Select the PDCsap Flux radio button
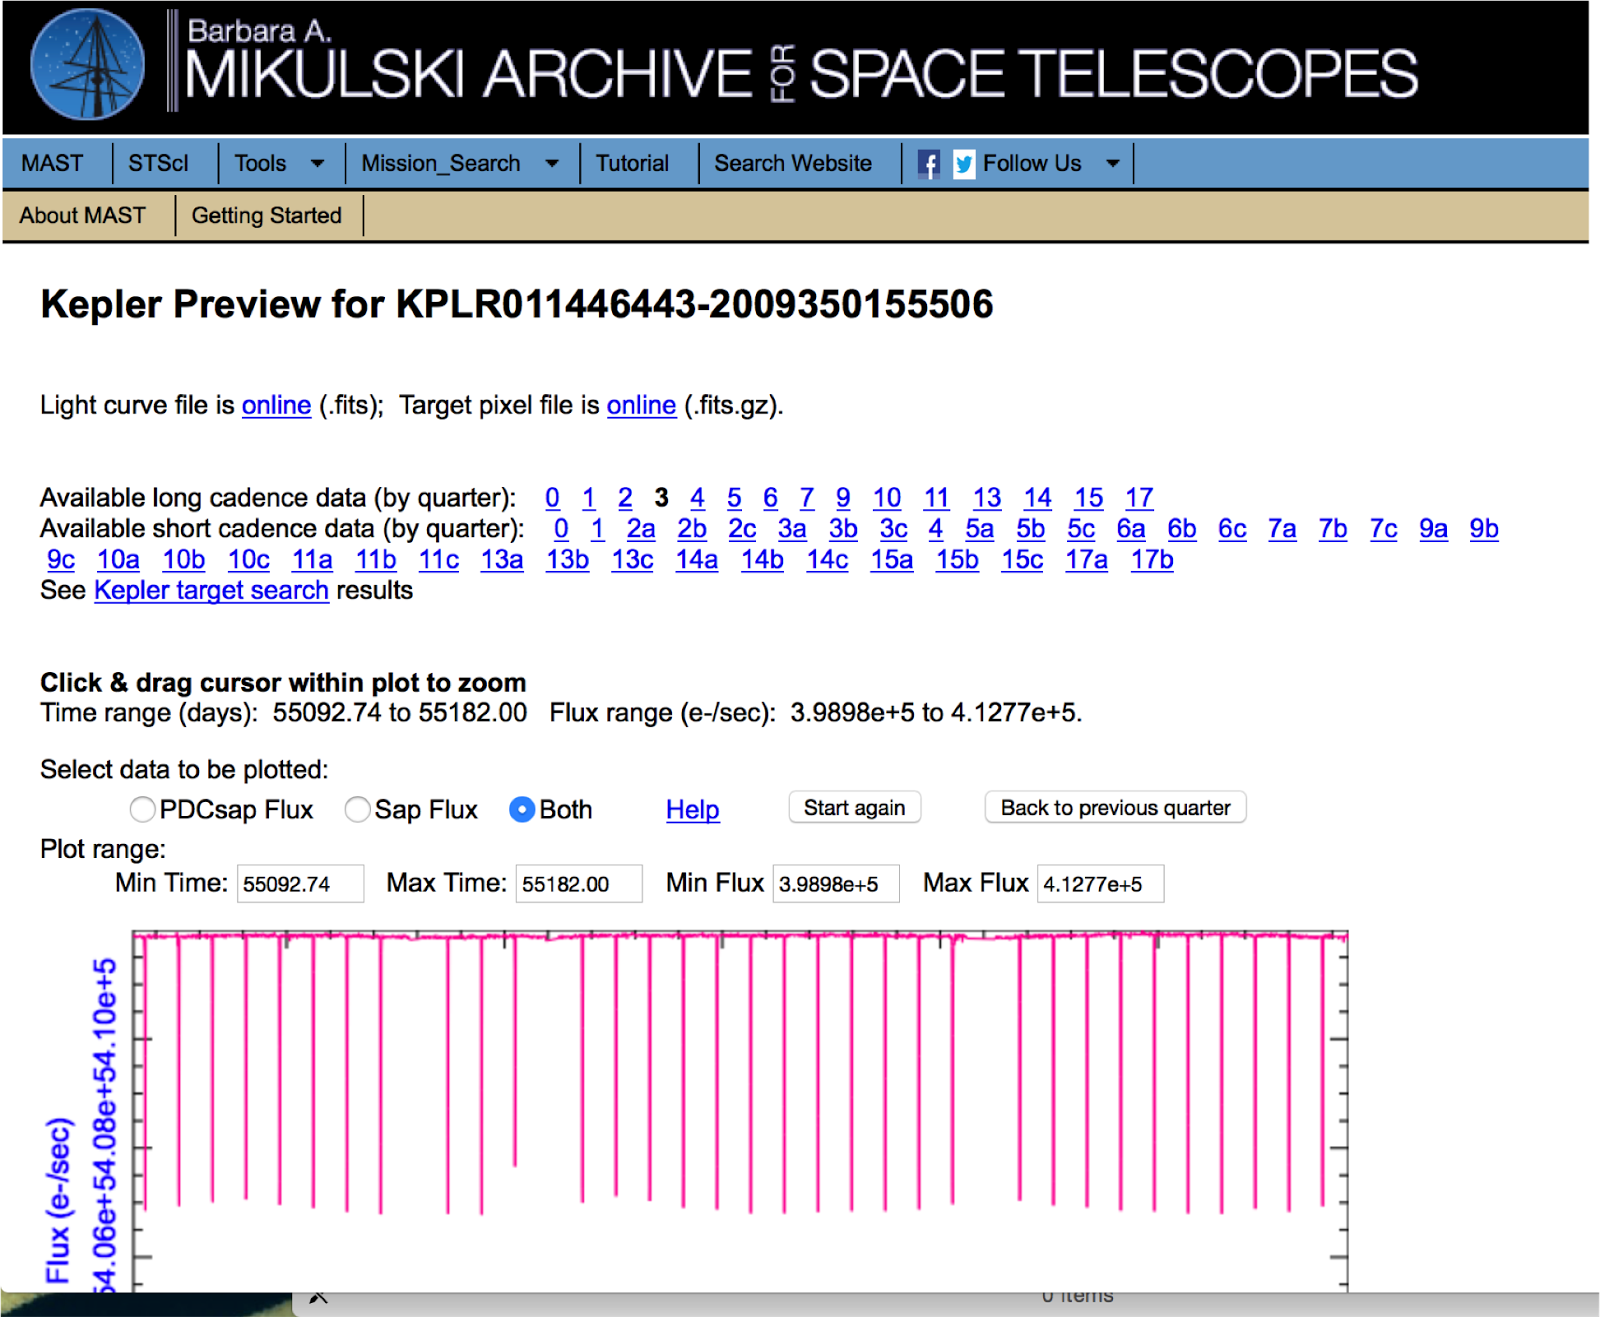 pos(142,809)
